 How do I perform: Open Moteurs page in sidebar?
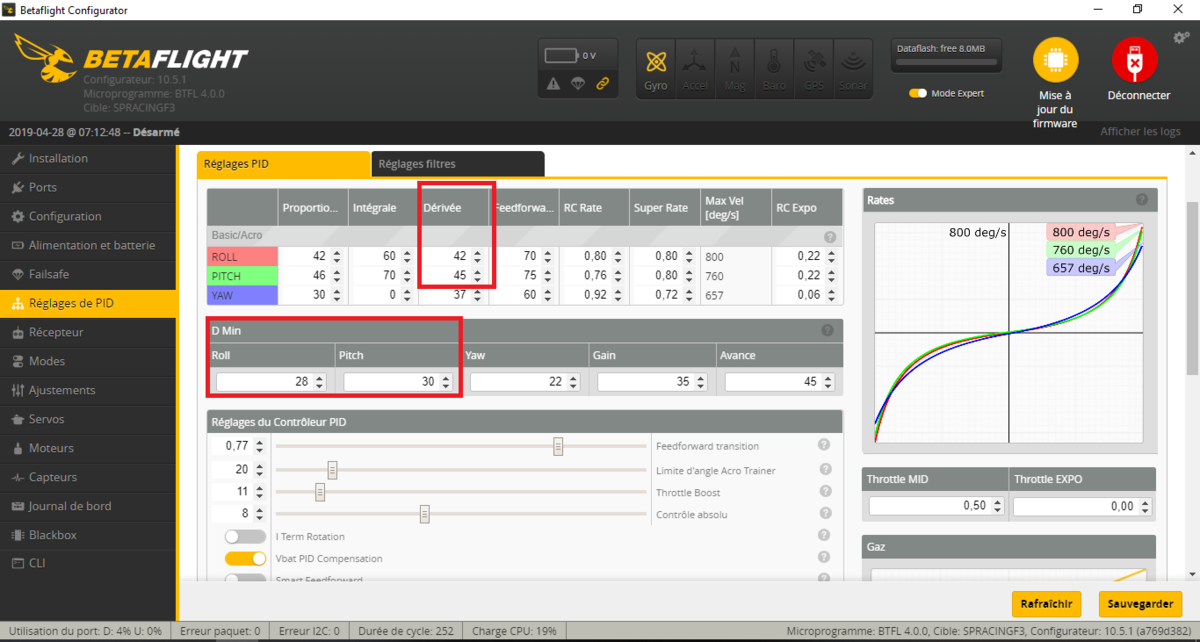[x=88, y=448]
